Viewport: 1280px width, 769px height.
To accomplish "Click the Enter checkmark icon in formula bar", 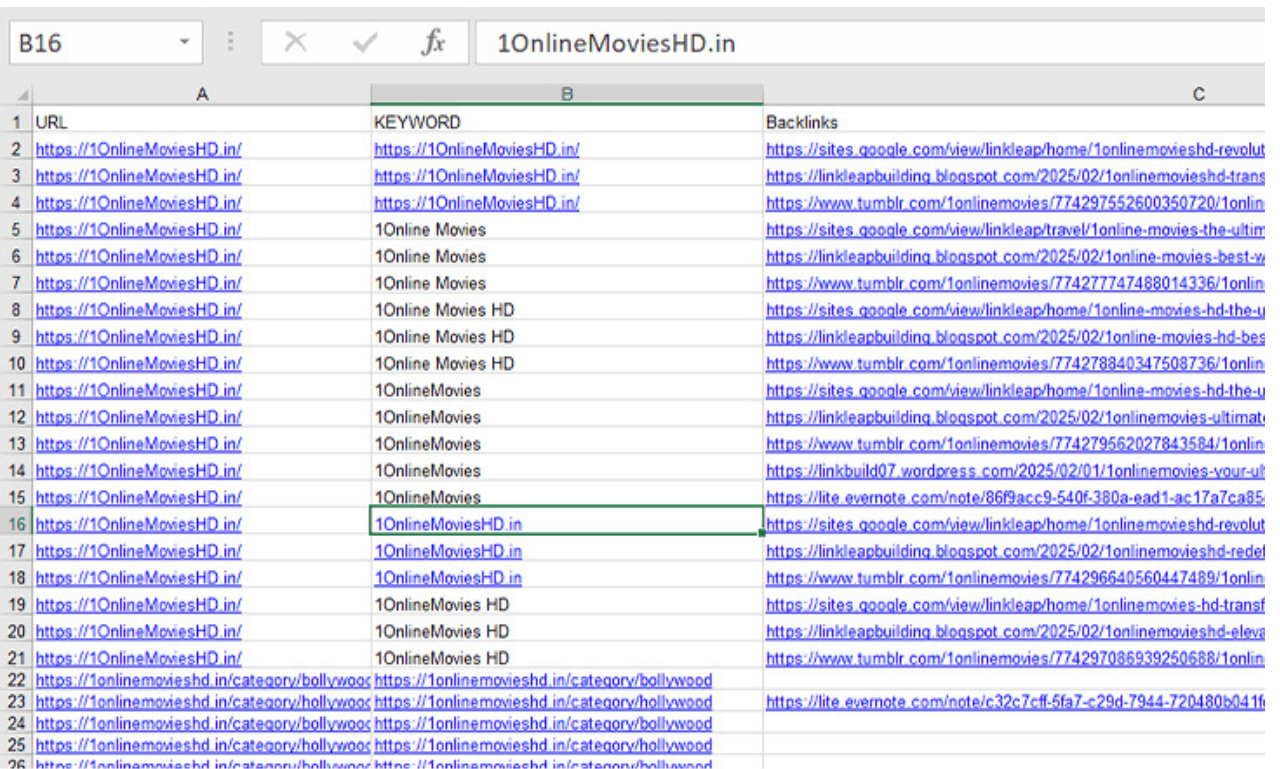I will coord(365,44).
